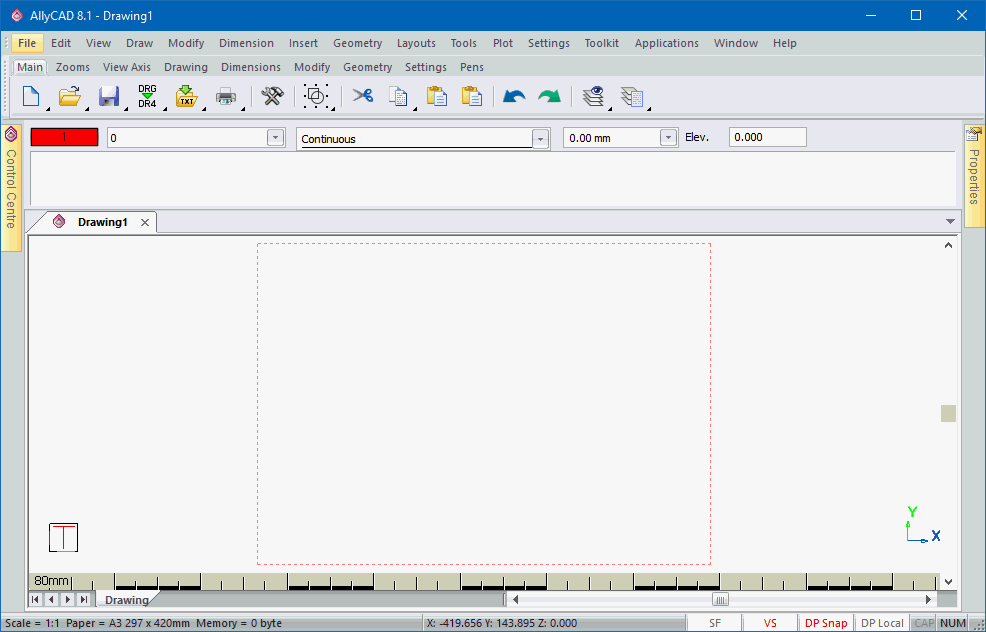986x632 pixels.
Task: Click the scissors cut icon
Action: (362, 96)
